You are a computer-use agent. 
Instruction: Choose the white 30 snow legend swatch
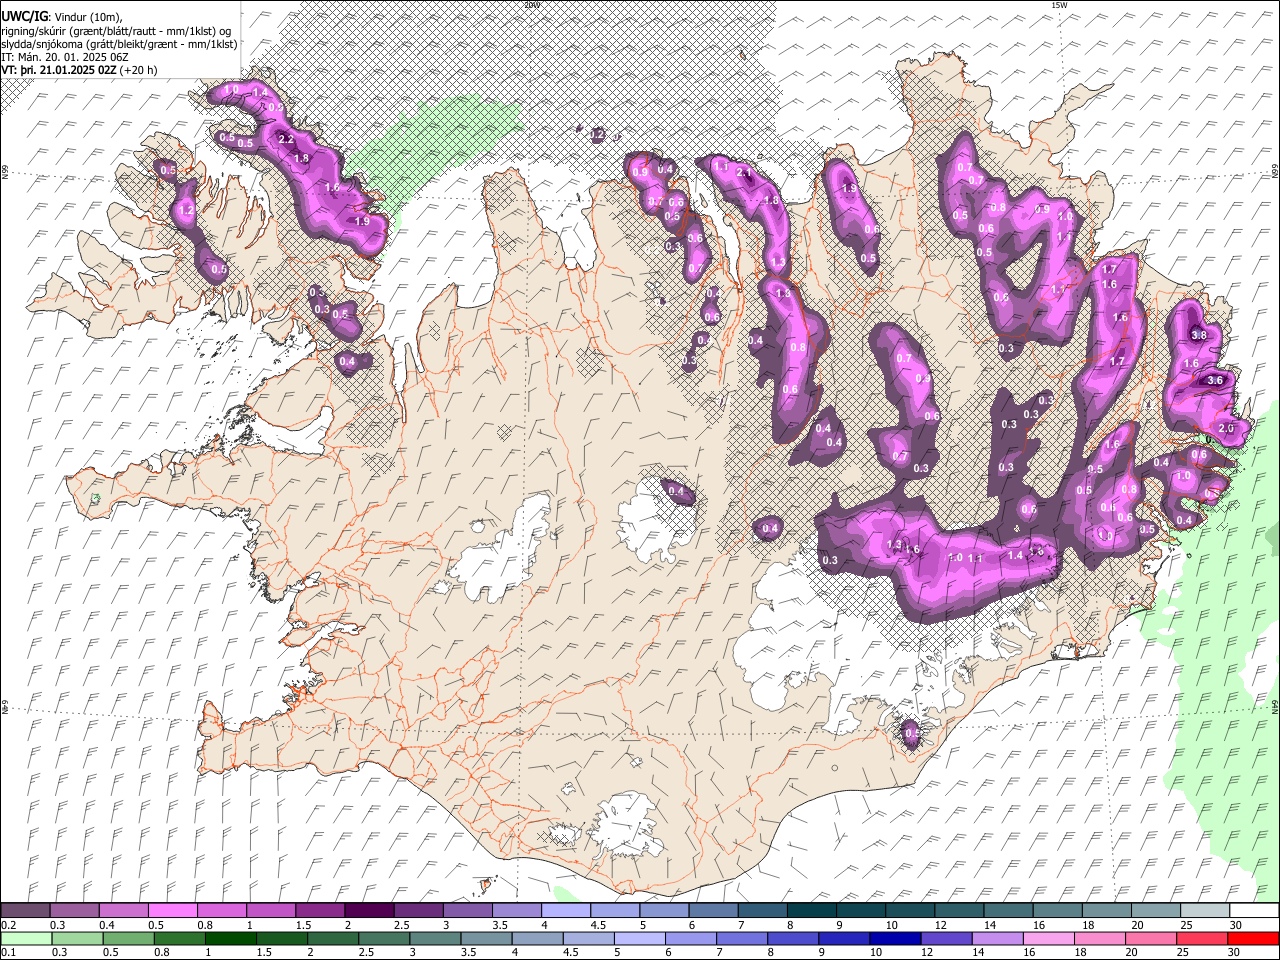tap(1253, 911)
